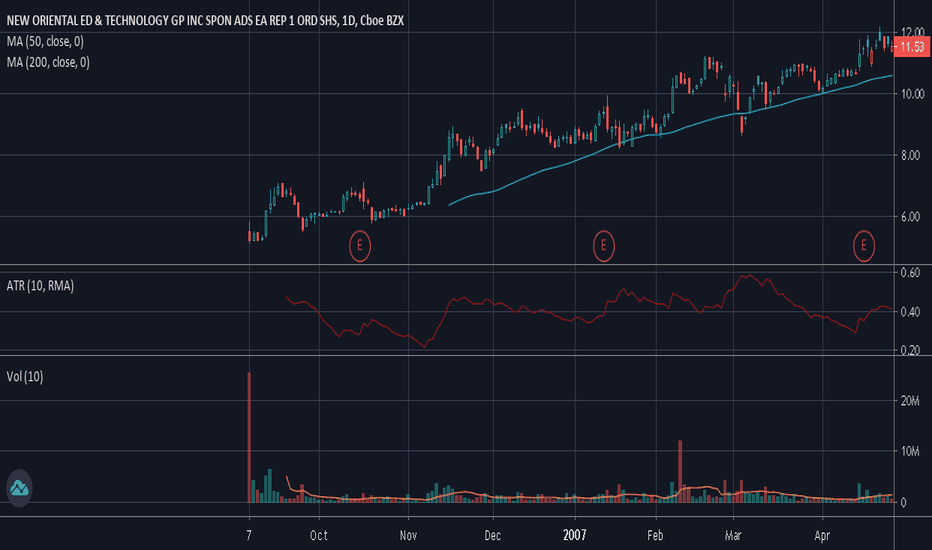The width and height of the screenshot is (932, 550).
Task: Click the Feb label on time axis
Action: (656, 536)
